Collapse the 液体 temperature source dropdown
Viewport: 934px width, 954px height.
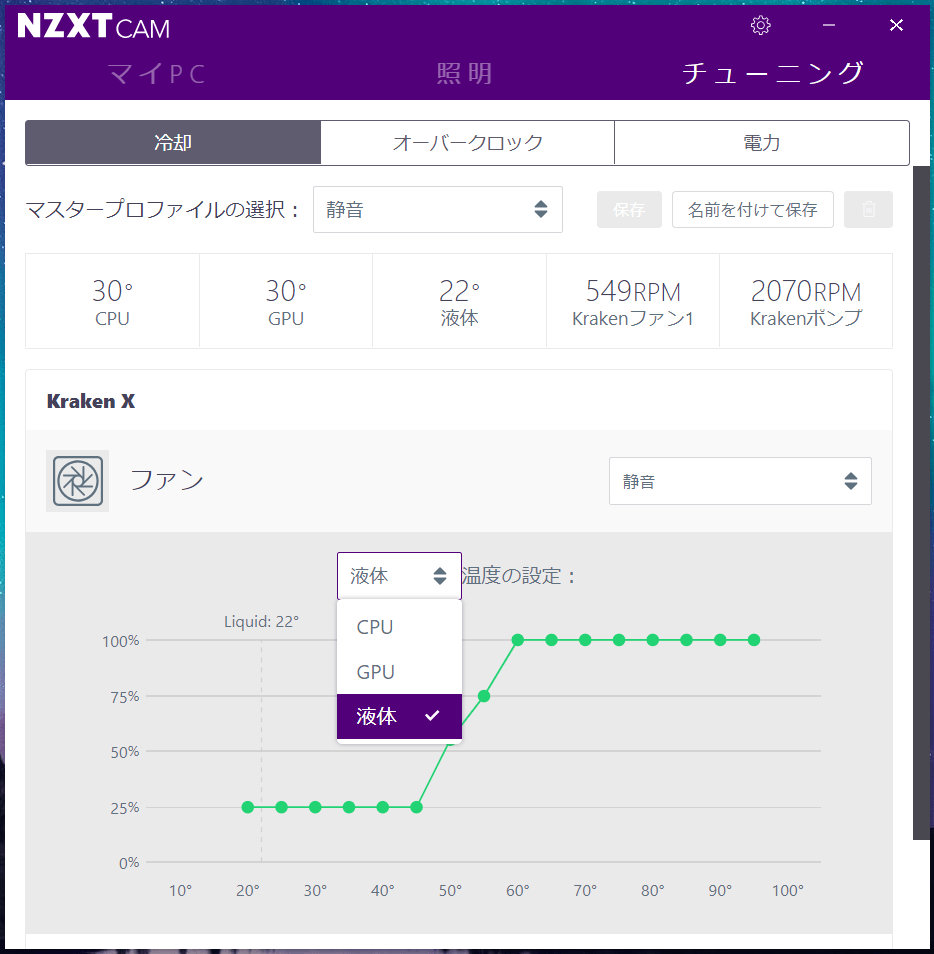point(399,576)
